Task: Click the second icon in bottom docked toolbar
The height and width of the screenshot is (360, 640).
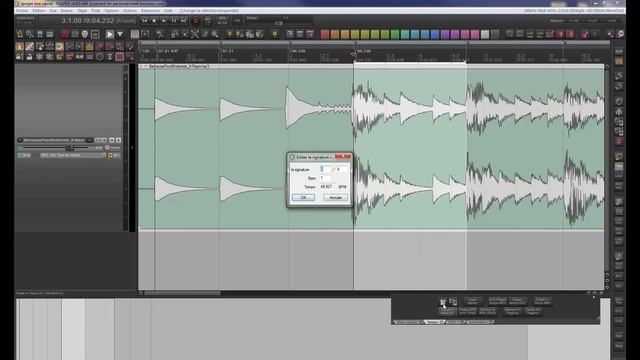Action: (453, 302)
